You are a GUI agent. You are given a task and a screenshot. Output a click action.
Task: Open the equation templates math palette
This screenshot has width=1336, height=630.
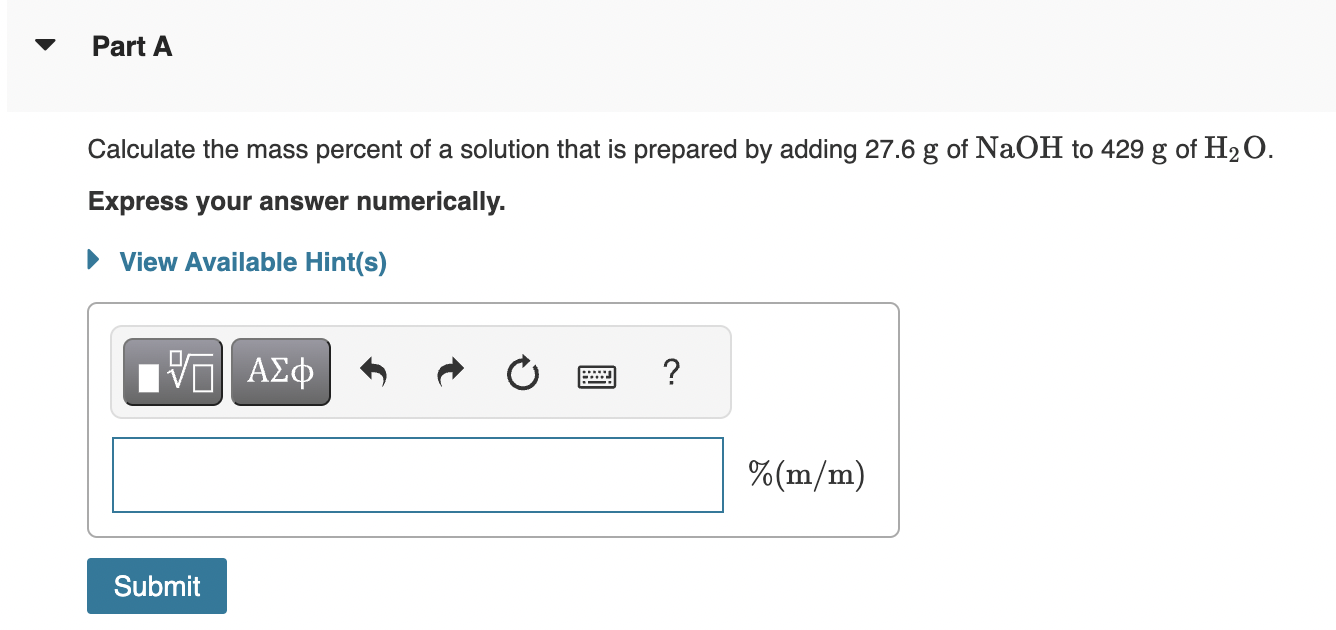[172, 371]
